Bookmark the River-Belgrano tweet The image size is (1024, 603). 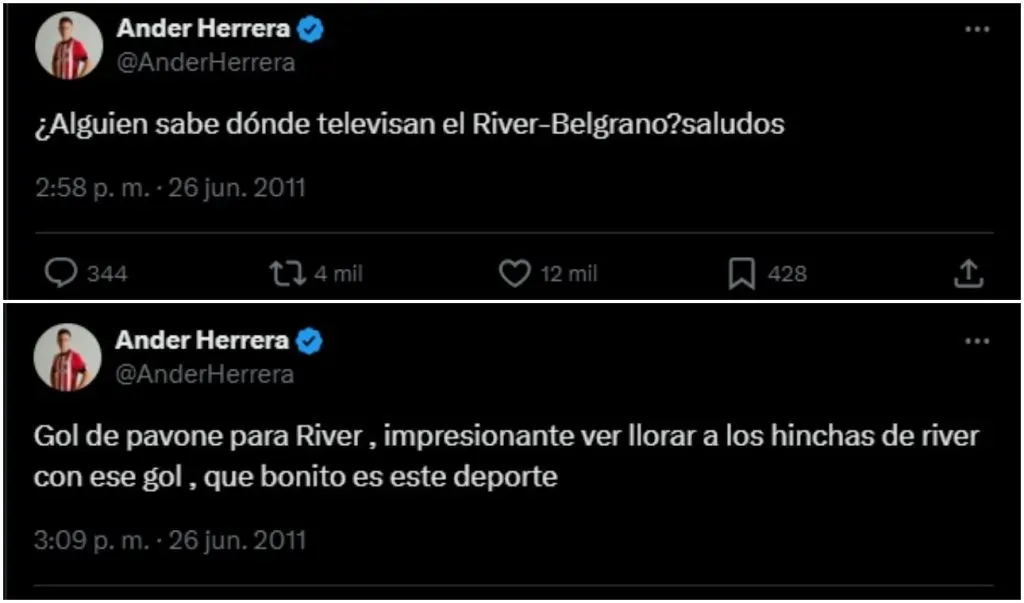tap(741, 273)
